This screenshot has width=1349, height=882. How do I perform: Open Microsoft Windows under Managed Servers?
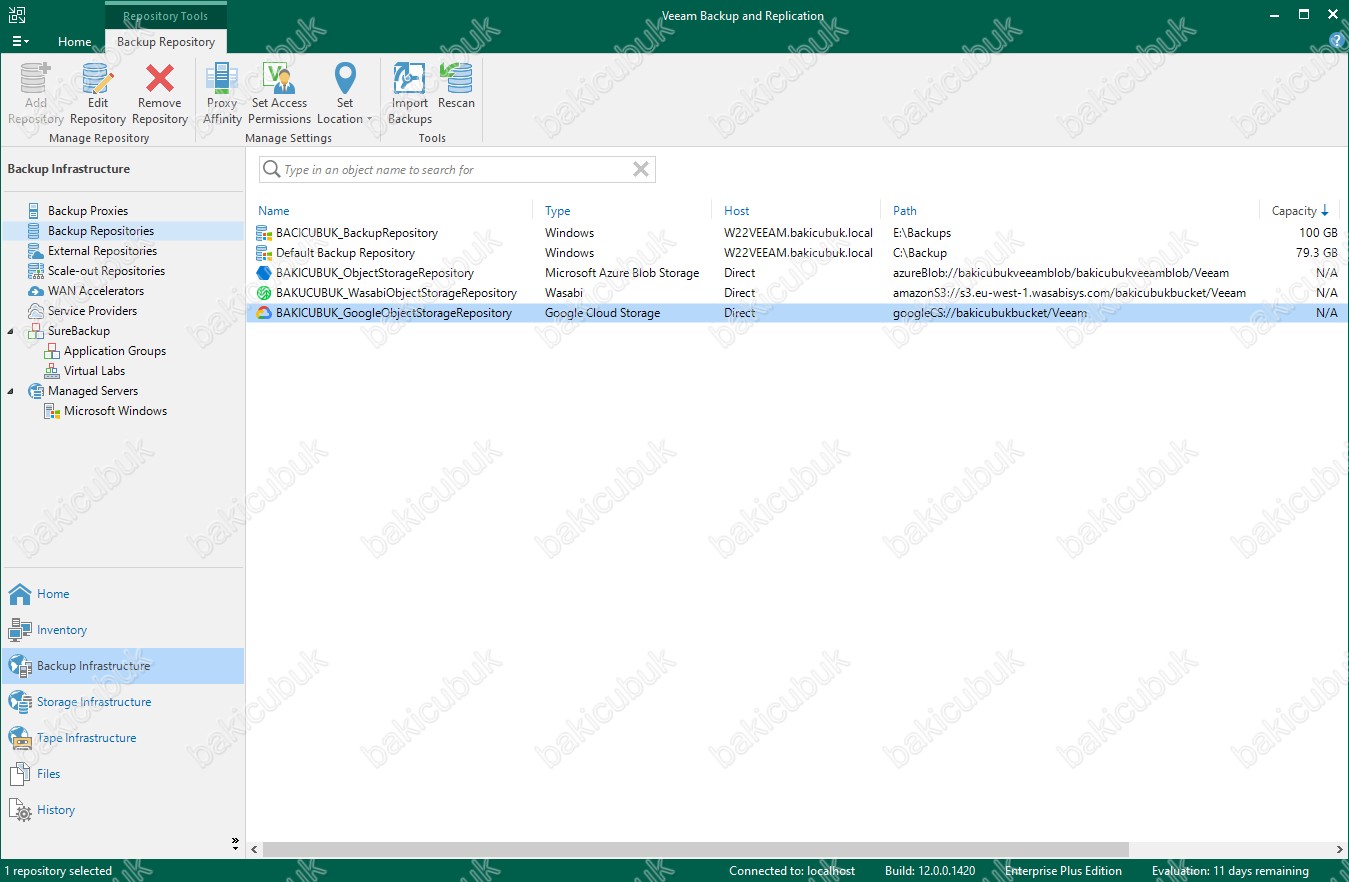point(115,411)
